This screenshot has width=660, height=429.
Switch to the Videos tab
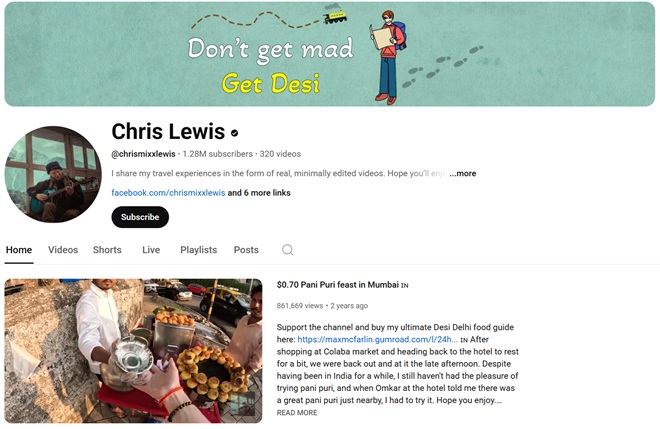coord(63,250)
